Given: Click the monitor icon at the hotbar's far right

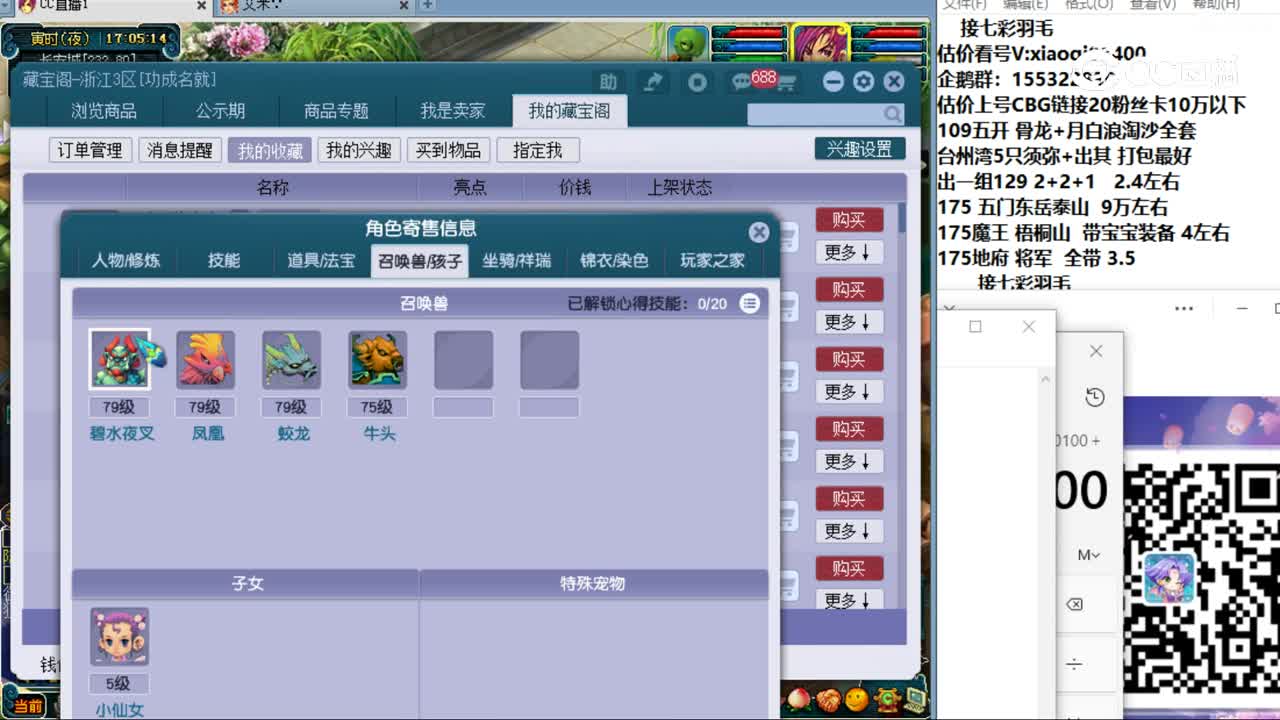Looking at the screenshot, I should click(x=916, y=700).
